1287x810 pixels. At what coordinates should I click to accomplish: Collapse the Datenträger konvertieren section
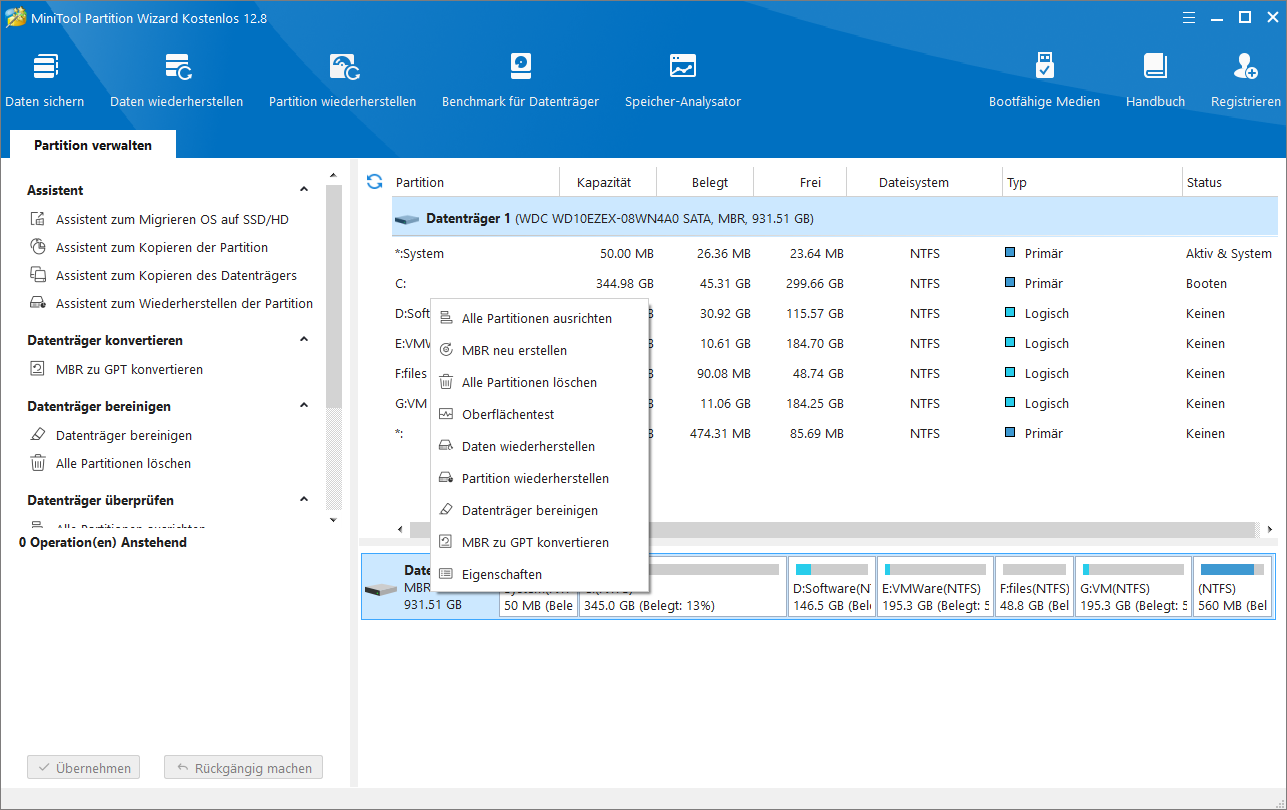304,340
